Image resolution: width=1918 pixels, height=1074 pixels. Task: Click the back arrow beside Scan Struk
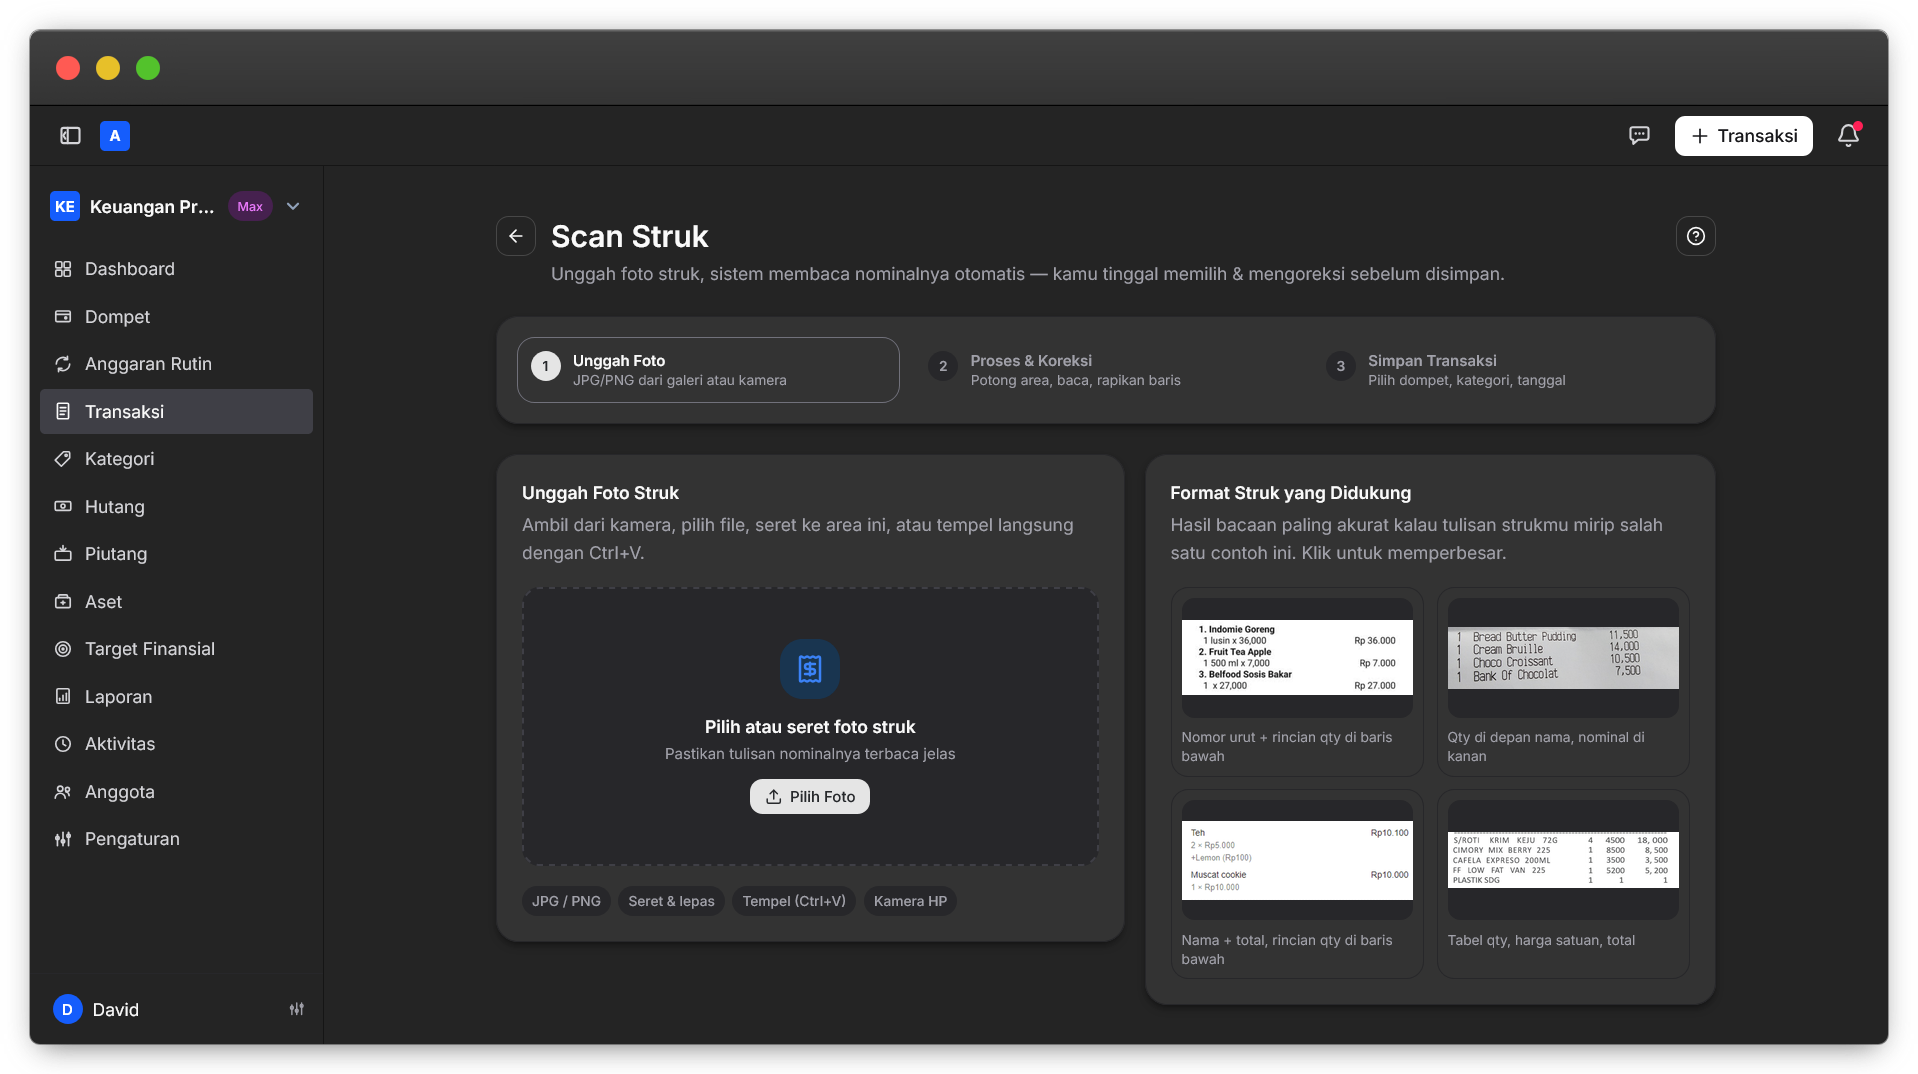point(516,236)
